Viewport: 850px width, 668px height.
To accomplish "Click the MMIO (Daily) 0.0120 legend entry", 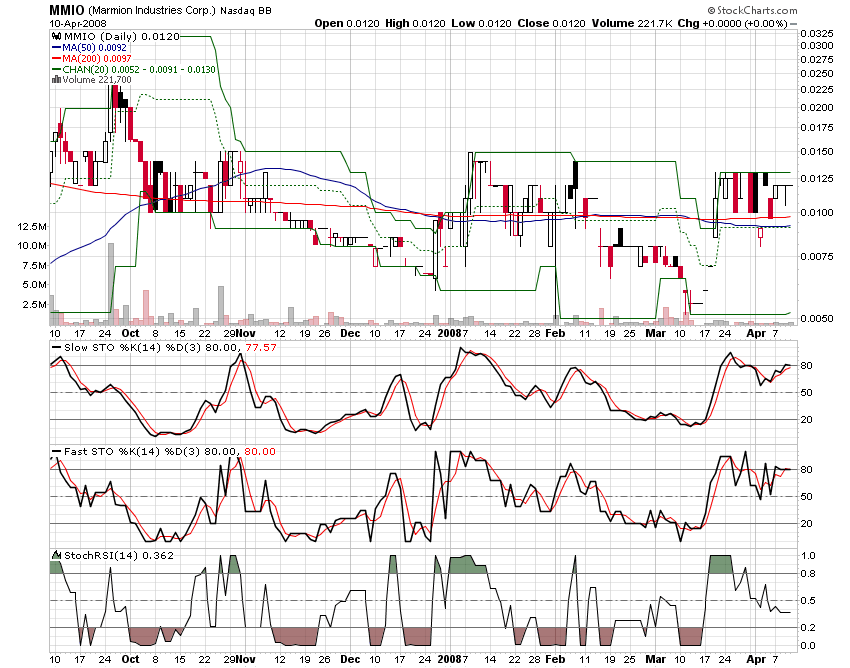I will tap(120, 37).
